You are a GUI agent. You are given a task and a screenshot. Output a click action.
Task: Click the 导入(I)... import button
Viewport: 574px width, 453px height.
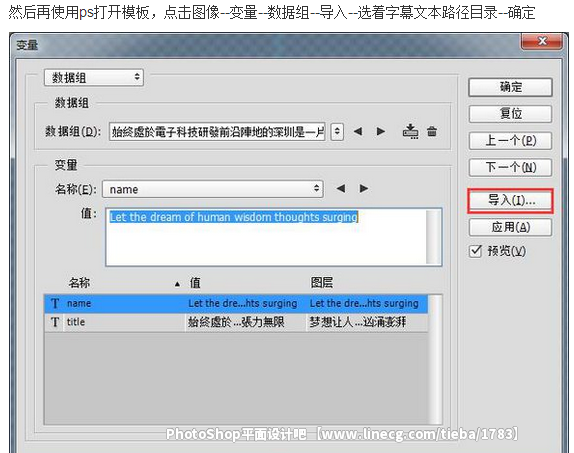coord(510,200)
